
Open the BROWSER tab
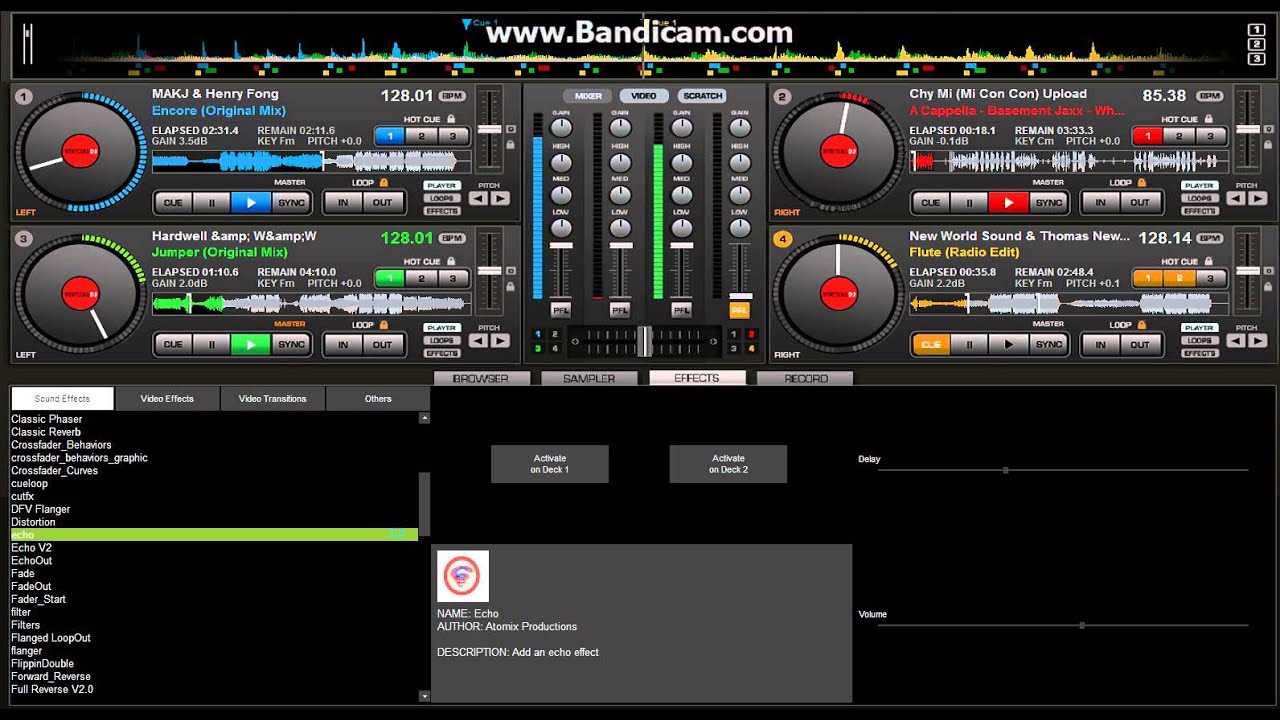pos(480,378)
